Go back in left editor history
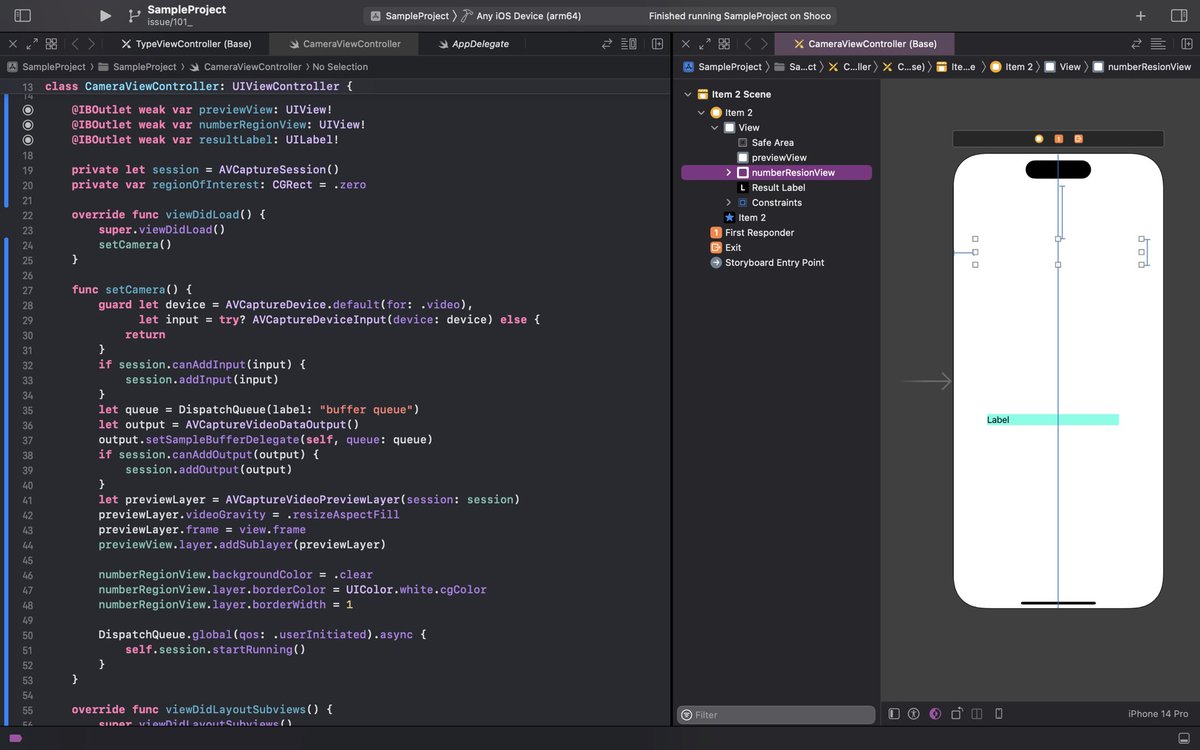Image resolution: width=1200 pixels, height=750 pixels. 73,44
